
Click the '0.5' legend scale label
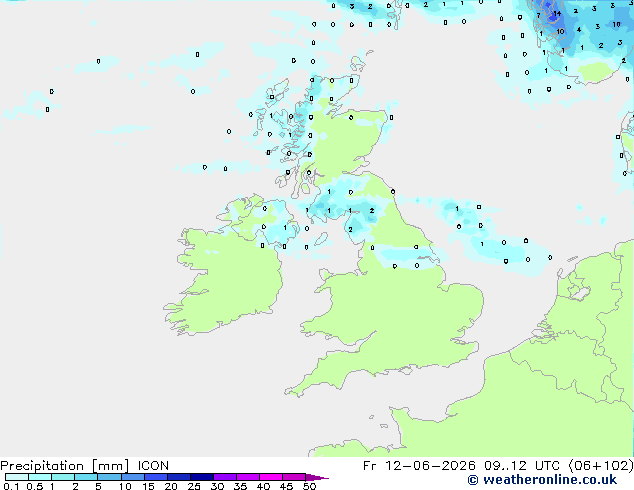35,486
